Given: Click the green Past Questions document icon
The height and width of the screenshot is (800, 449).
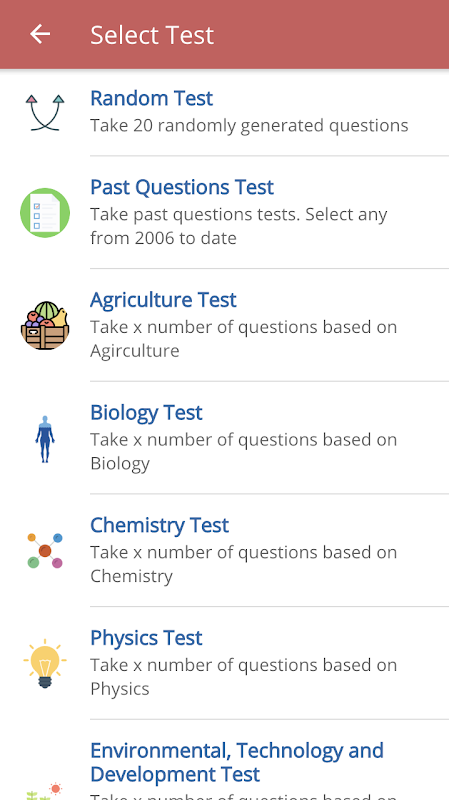Looking at the screenshot, I should (45, 213).
